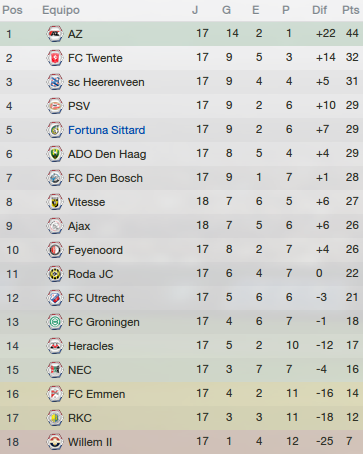Click the Roda JC crest
The image size is (363, 454).
click(x=55, y=274)
